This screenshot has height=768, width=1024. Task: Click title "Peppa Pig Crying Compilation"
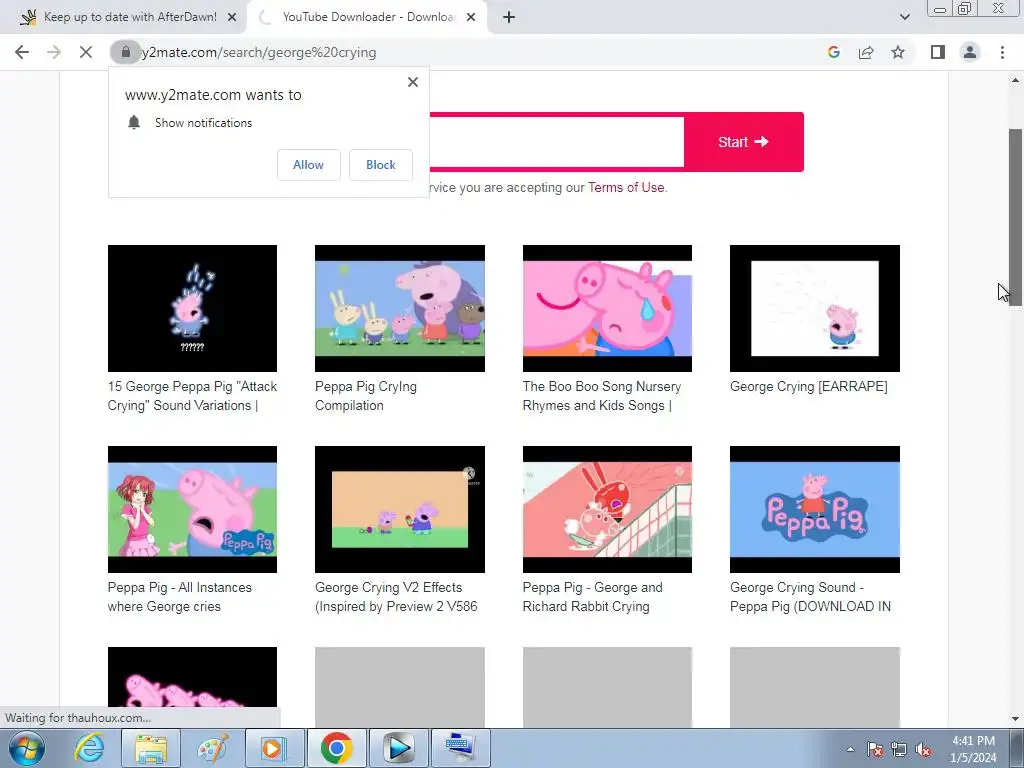(x=366, y=396)
